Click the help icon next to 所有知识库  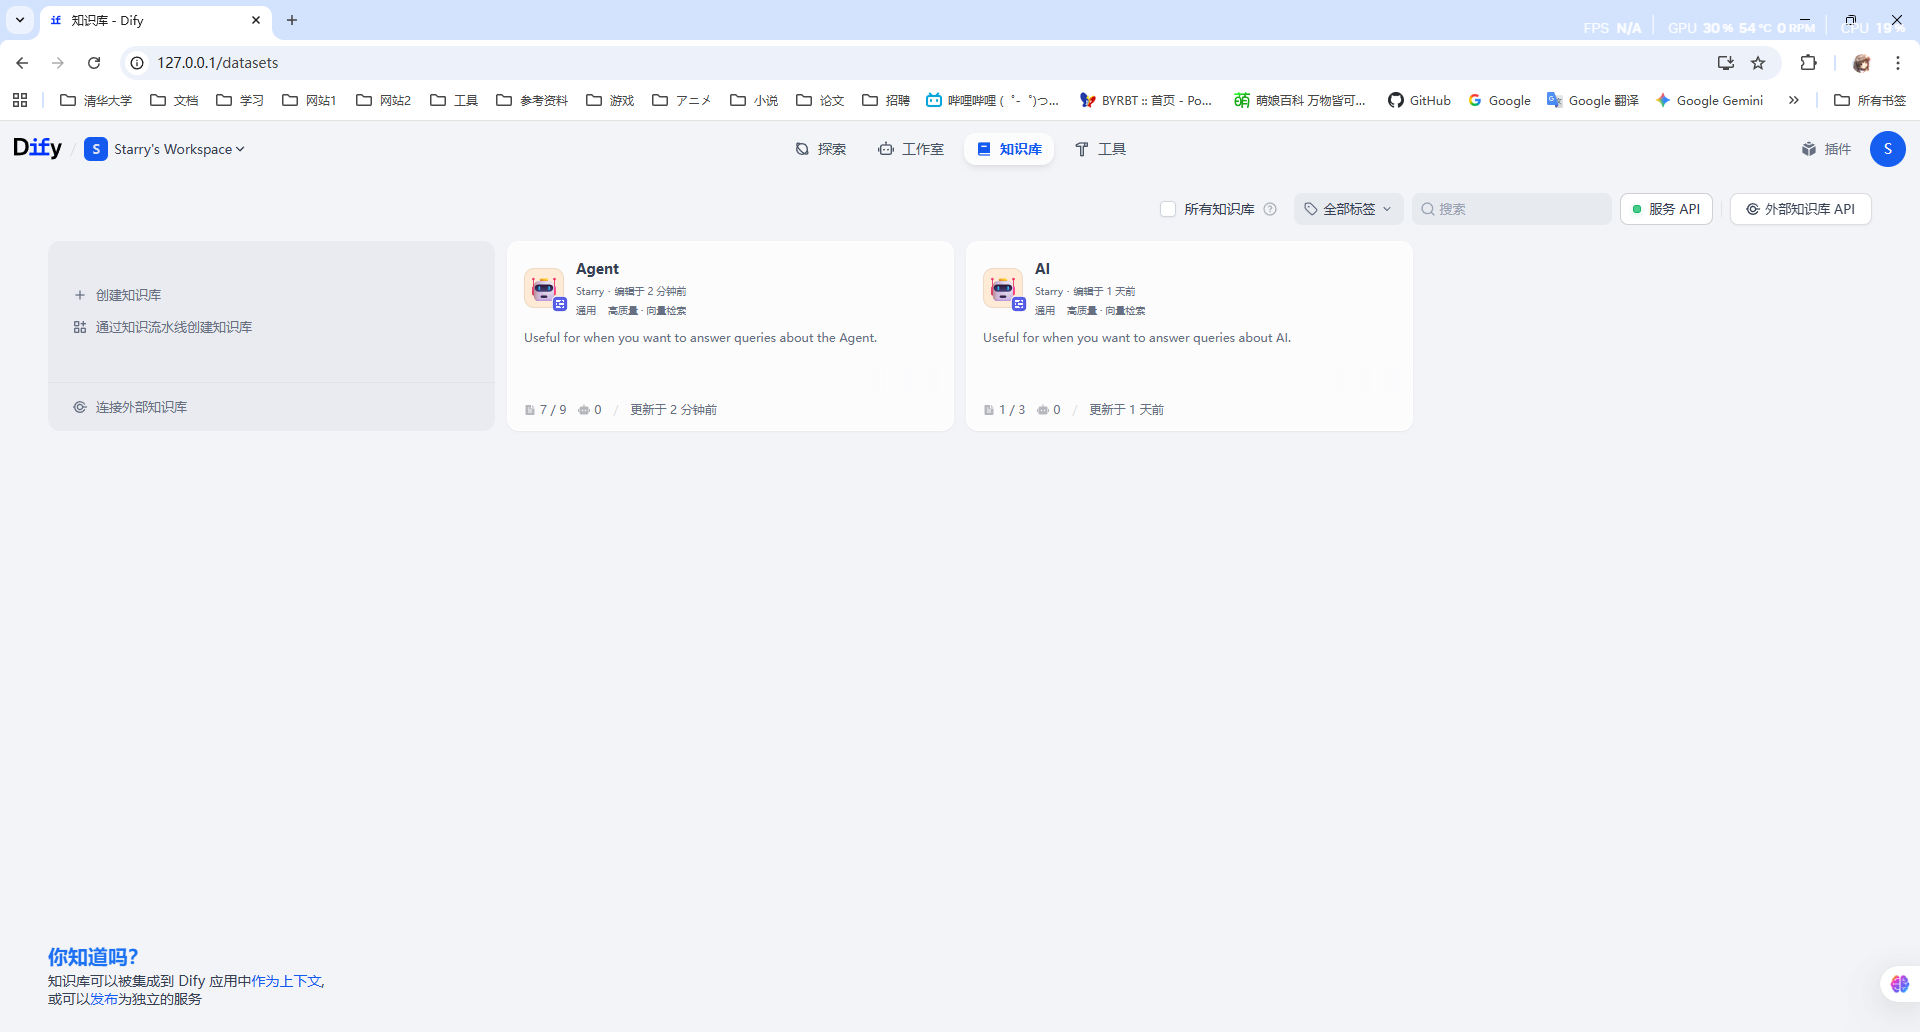pos(1270,209)
